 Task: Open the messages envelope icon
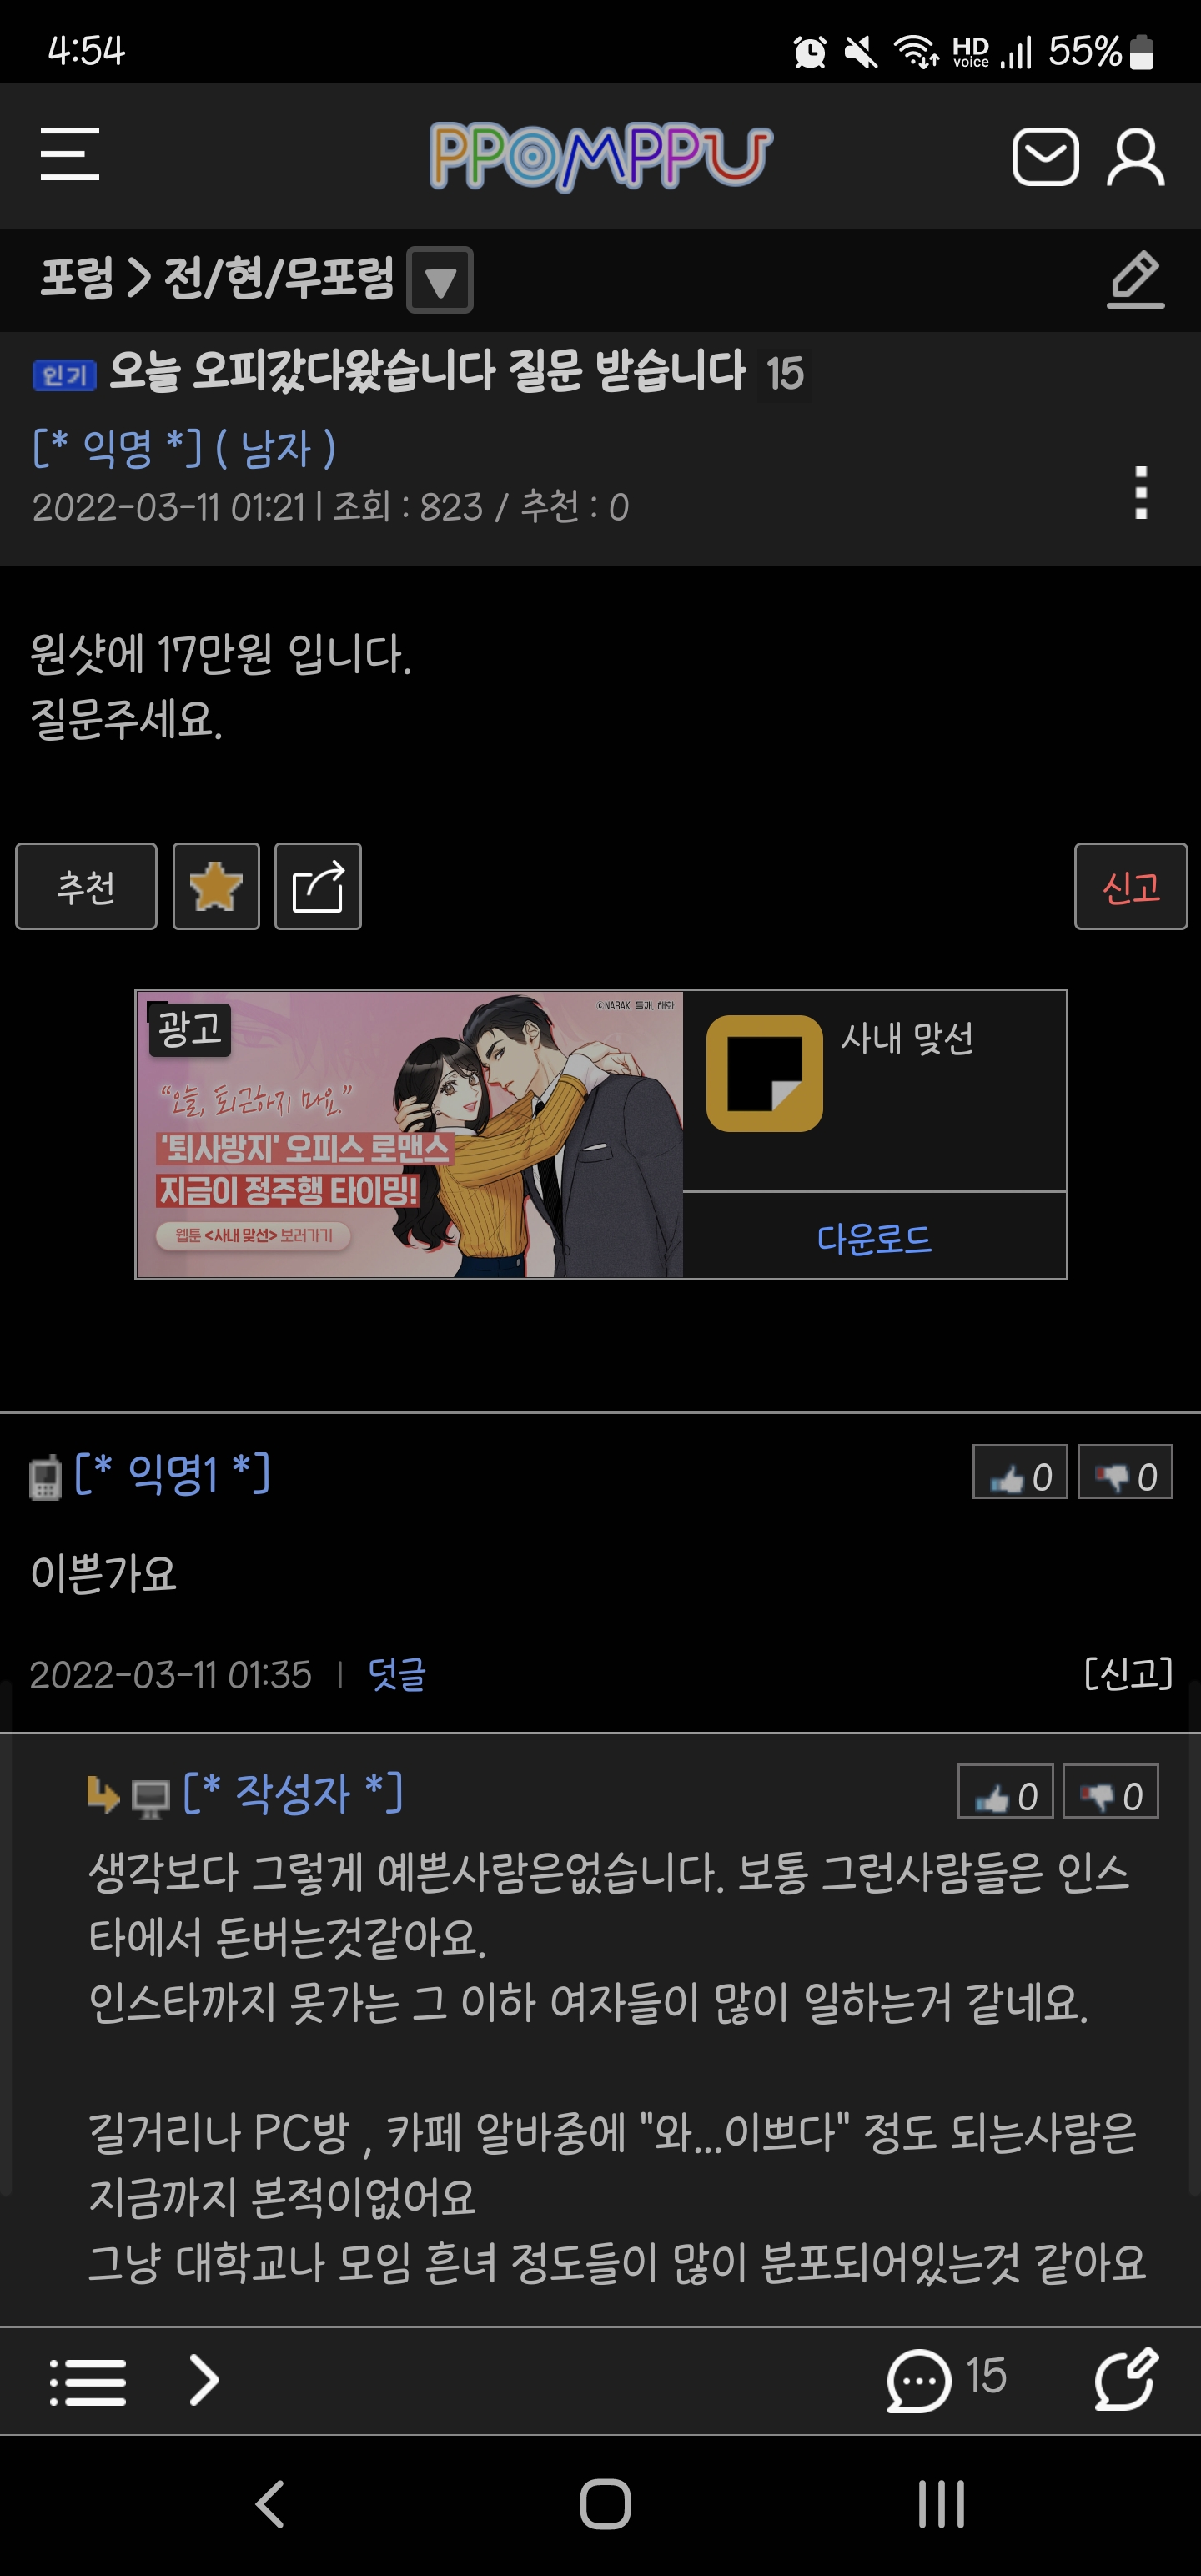point(1045,156)
